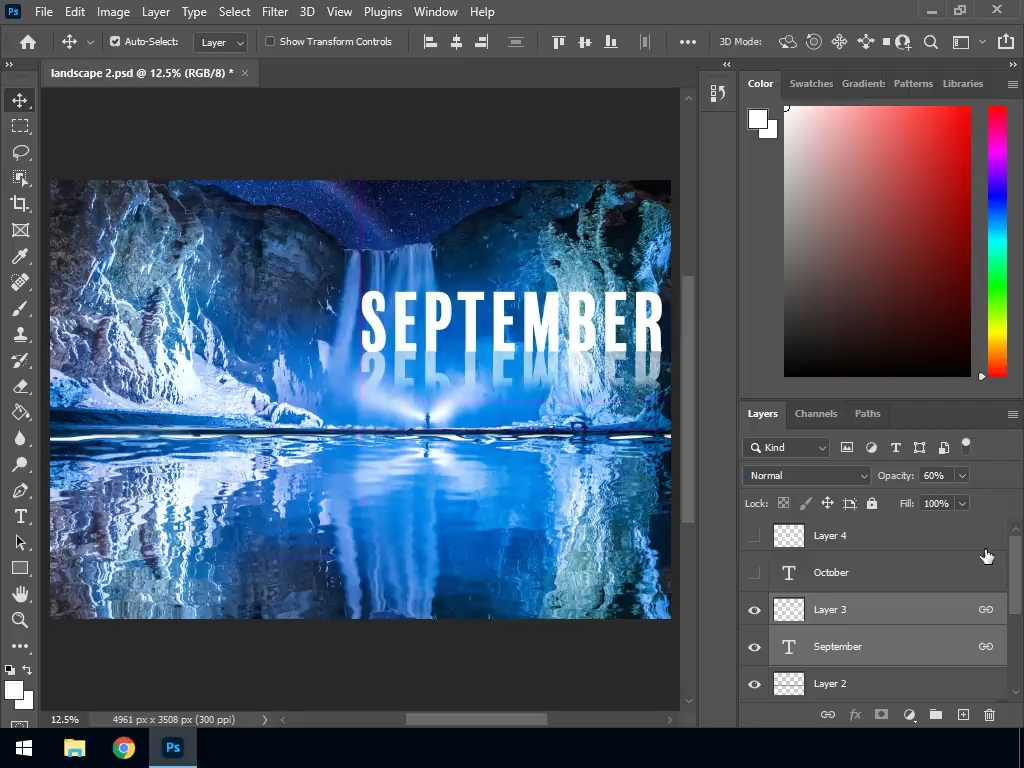Open the Kind filter dropdown
Viewport: 1024px width, 768px height.
(x=786, y=447)
